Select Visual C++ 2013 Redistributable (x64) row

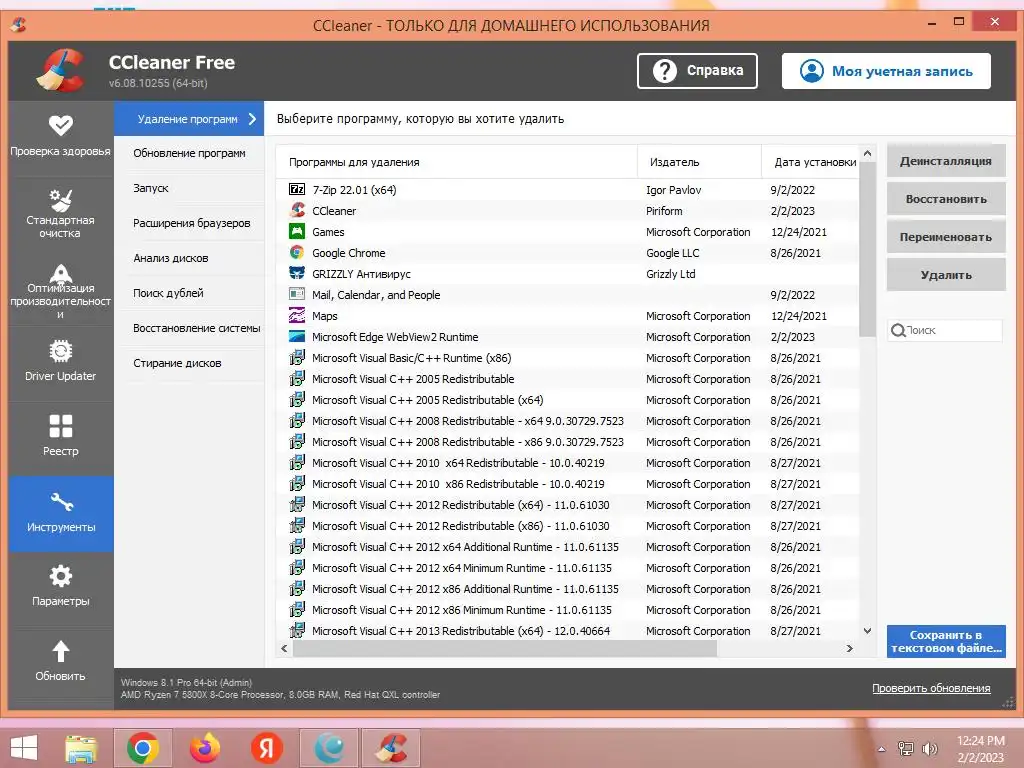tap(567, 631)
